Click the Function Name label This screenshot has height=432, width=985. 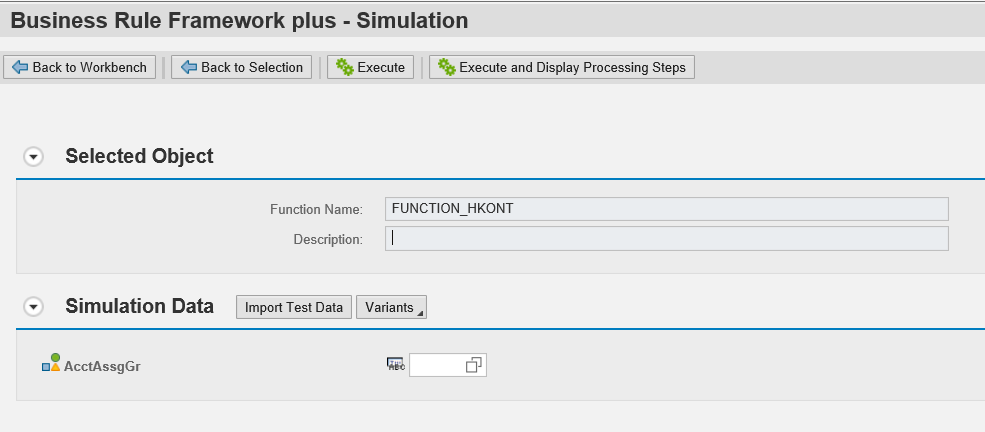click(x=315, y=209)
